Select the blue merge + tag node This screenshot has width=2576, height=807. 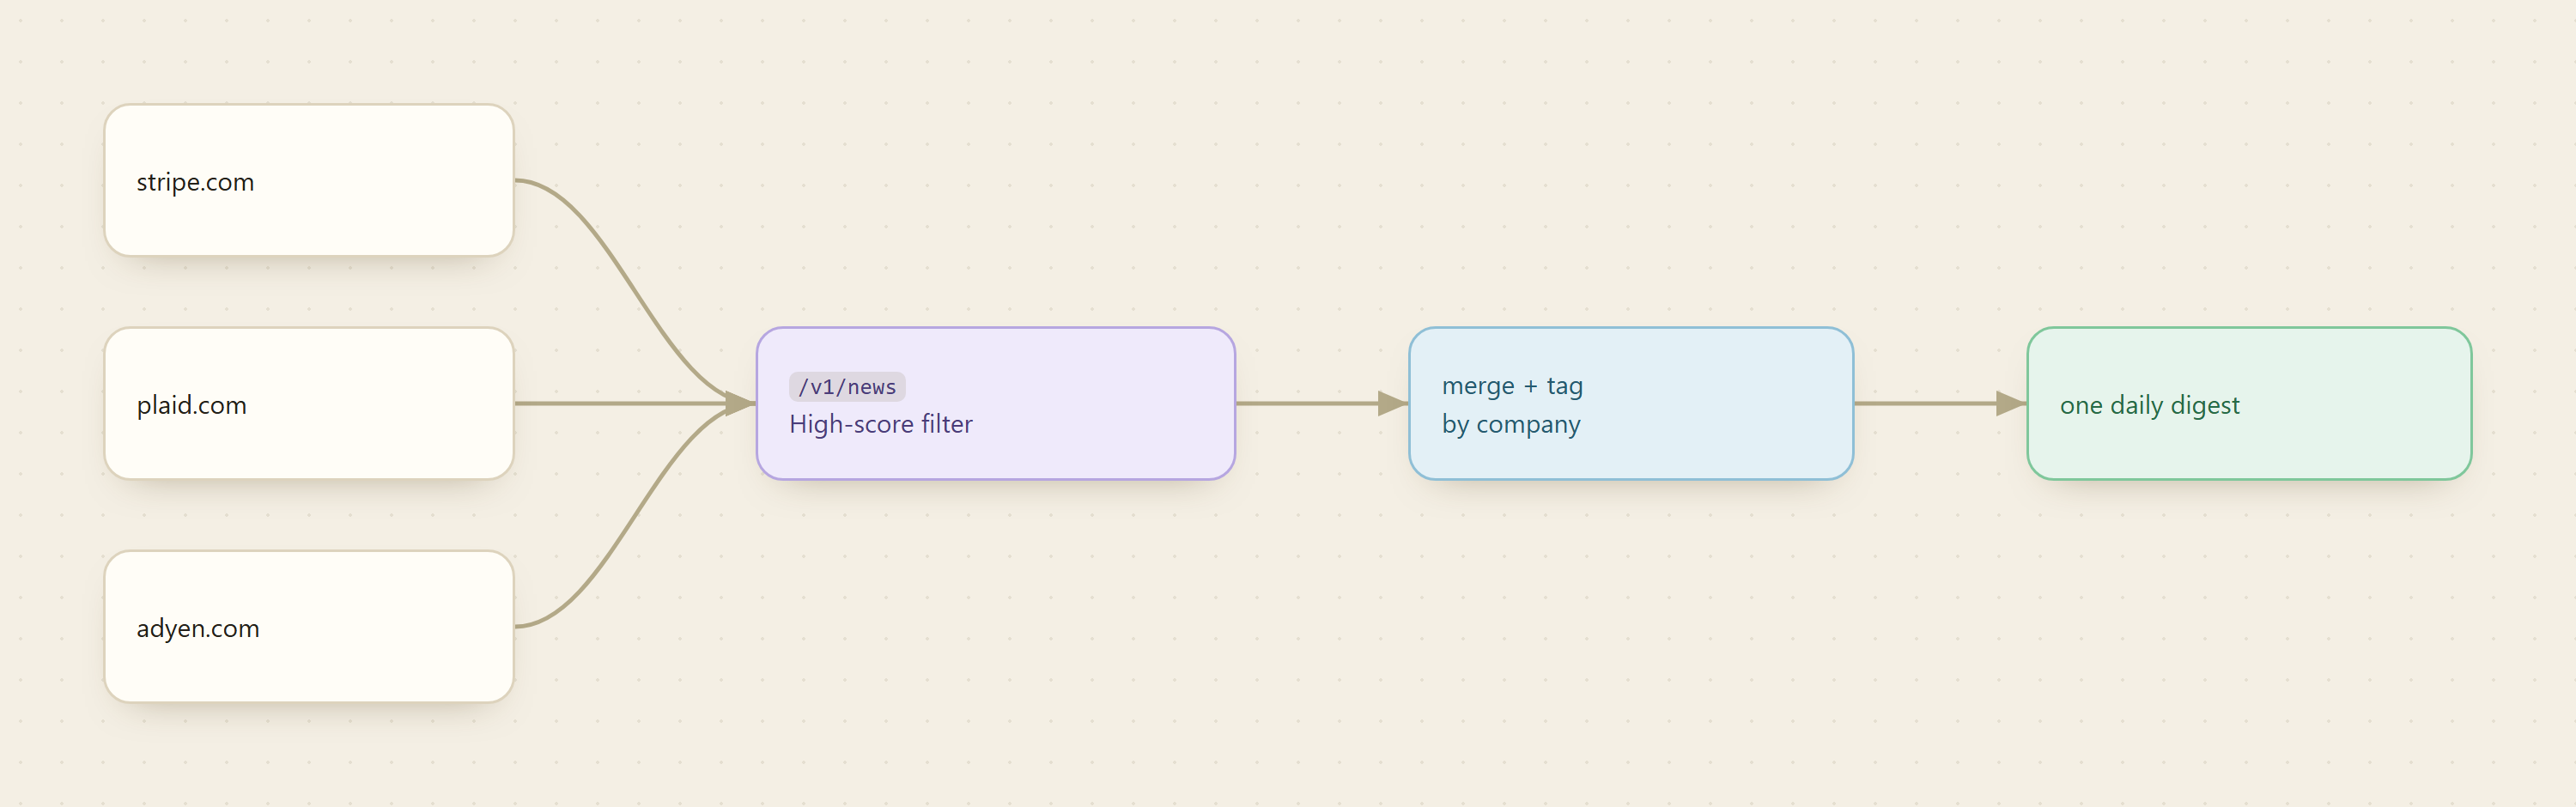point(1631,404)
